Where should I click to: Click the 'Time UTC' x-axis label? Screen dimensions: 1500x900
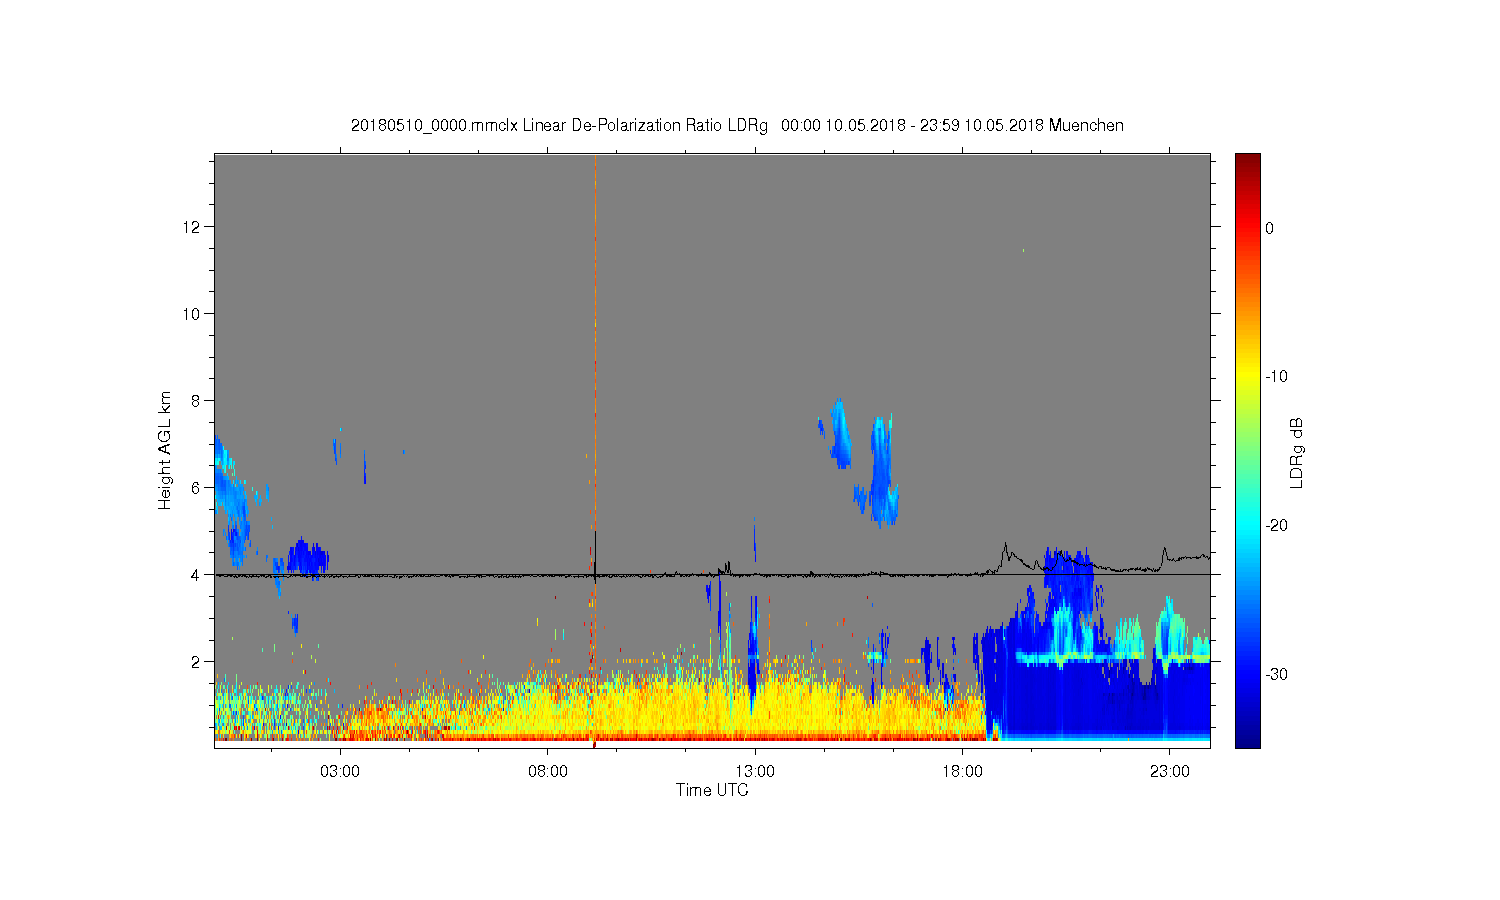pyautogui.click(x=712, y=790)
